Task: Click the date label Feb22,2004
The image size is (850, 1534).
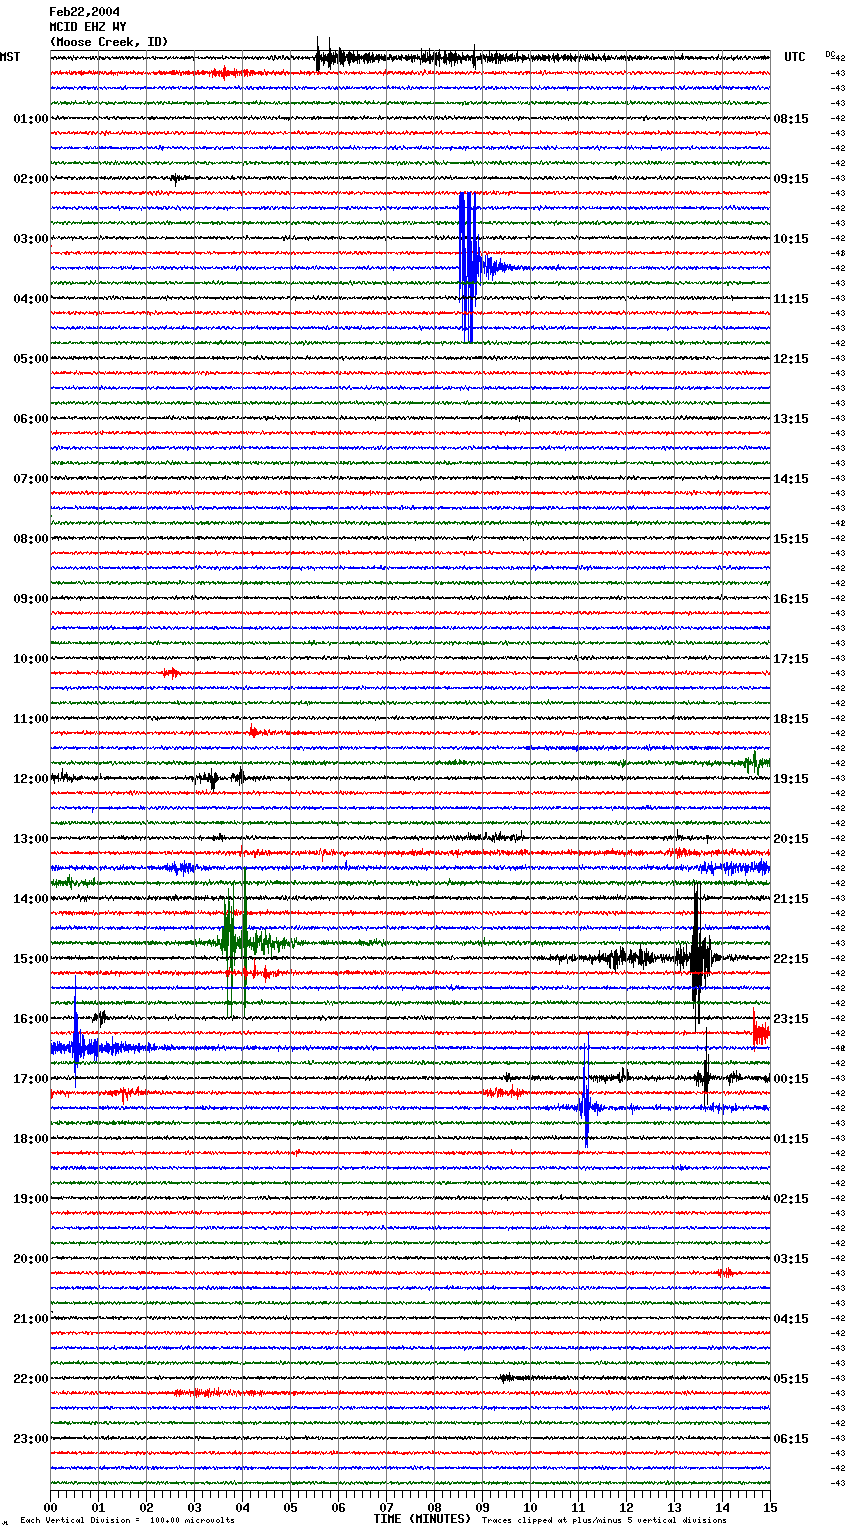Action: (85, 12)
